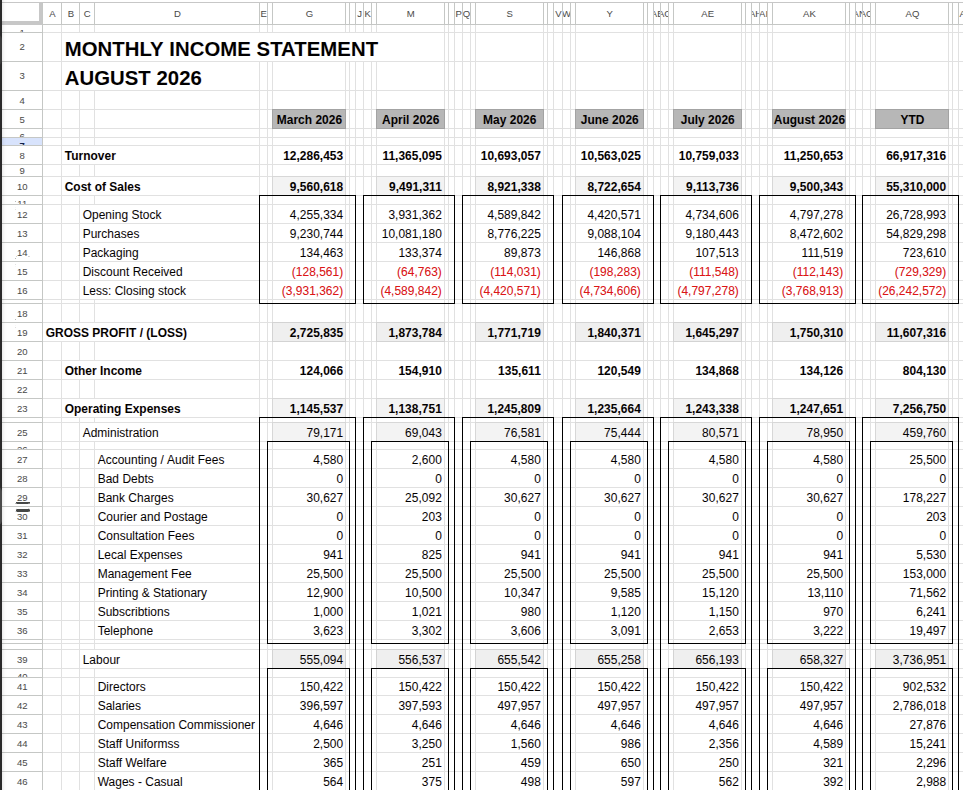Click column header AQ
This screenshot has height=790, width=963.
pos(912,14)
